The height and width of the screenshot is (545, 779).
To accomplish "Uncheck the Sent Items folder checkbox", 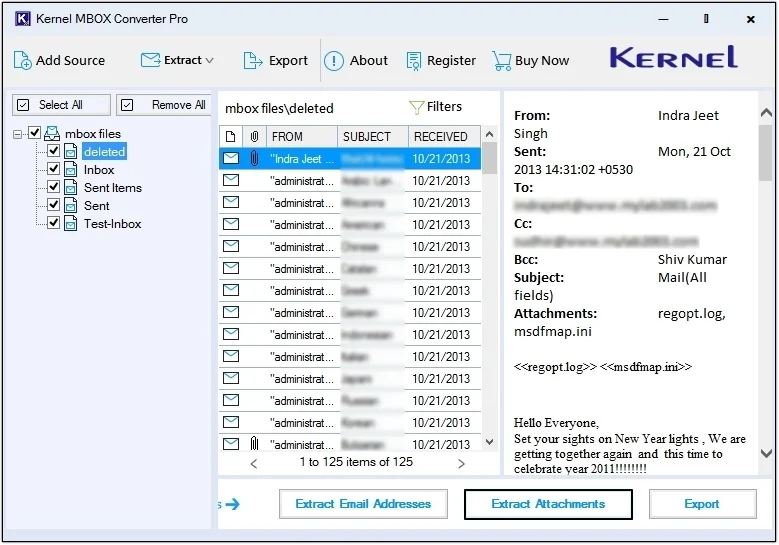I will point(54,187).
